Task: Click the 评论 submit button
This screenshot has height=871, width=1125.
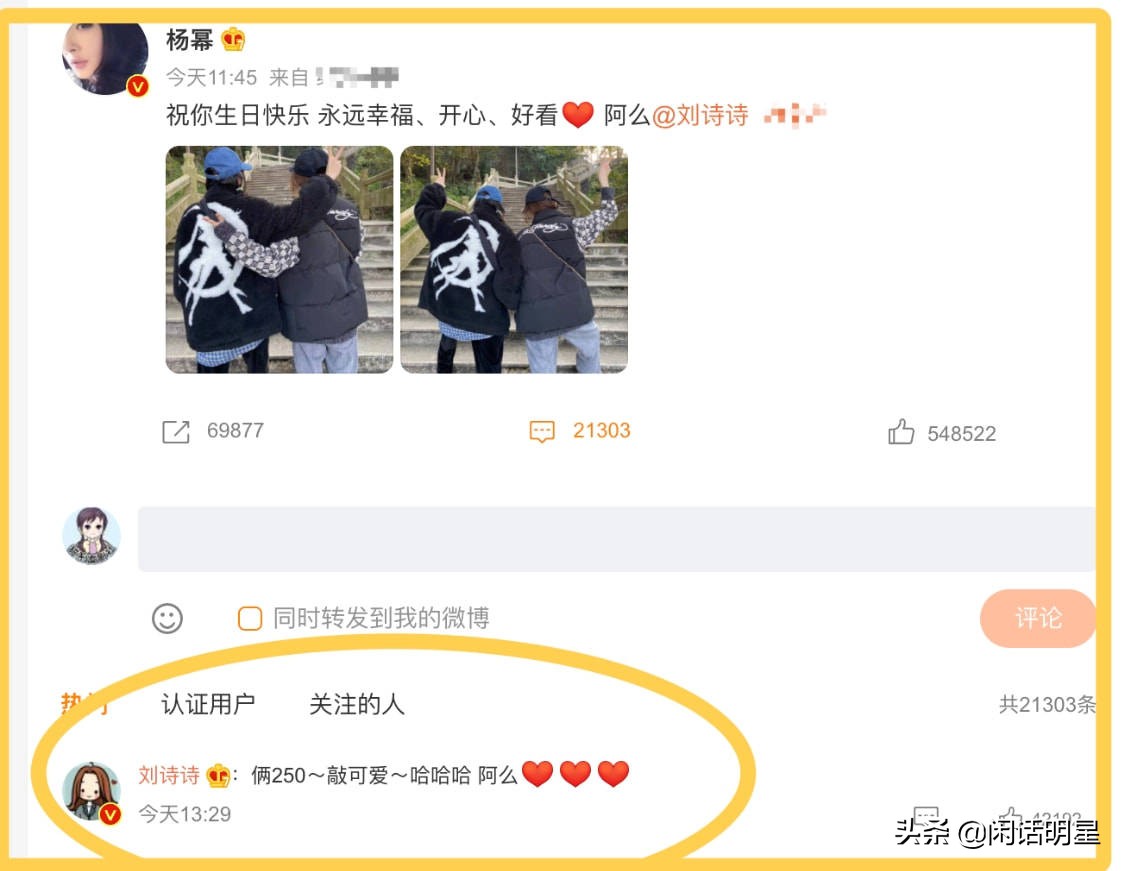Action: [x=1037, y=618]
